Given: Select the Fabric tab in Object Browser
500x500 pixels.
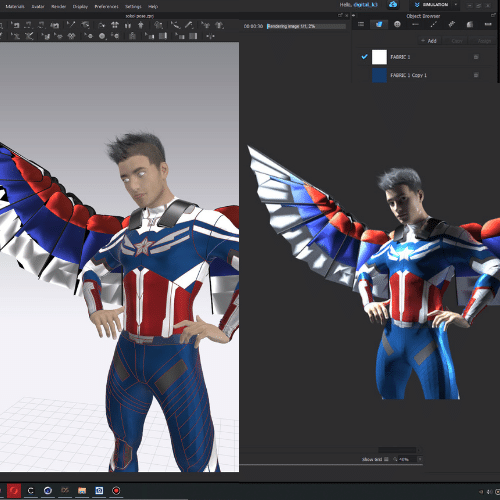Looking at the screenshot, I should point(379,24).
